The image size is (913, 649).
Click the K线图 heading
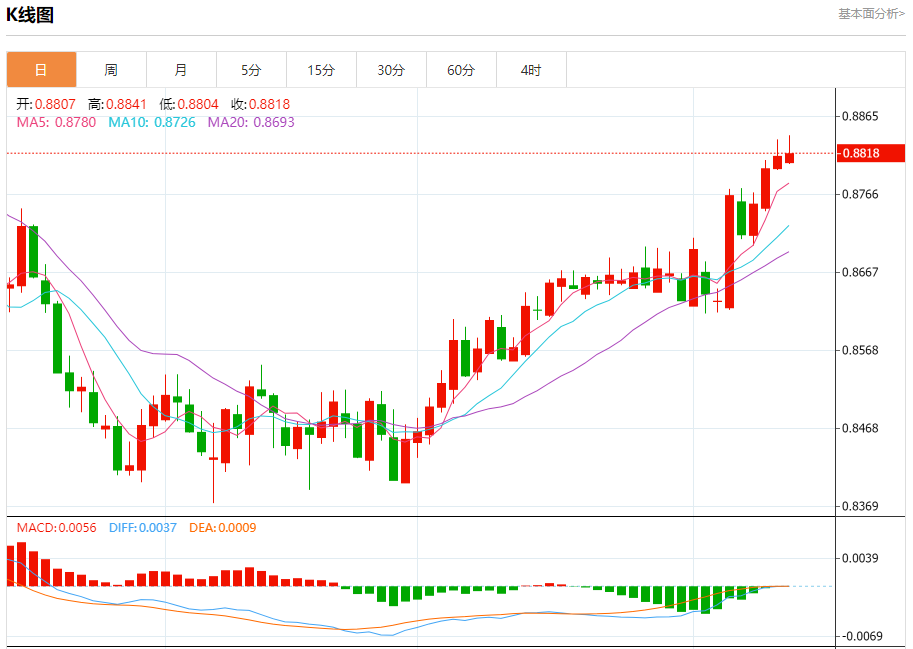(30, 15)
